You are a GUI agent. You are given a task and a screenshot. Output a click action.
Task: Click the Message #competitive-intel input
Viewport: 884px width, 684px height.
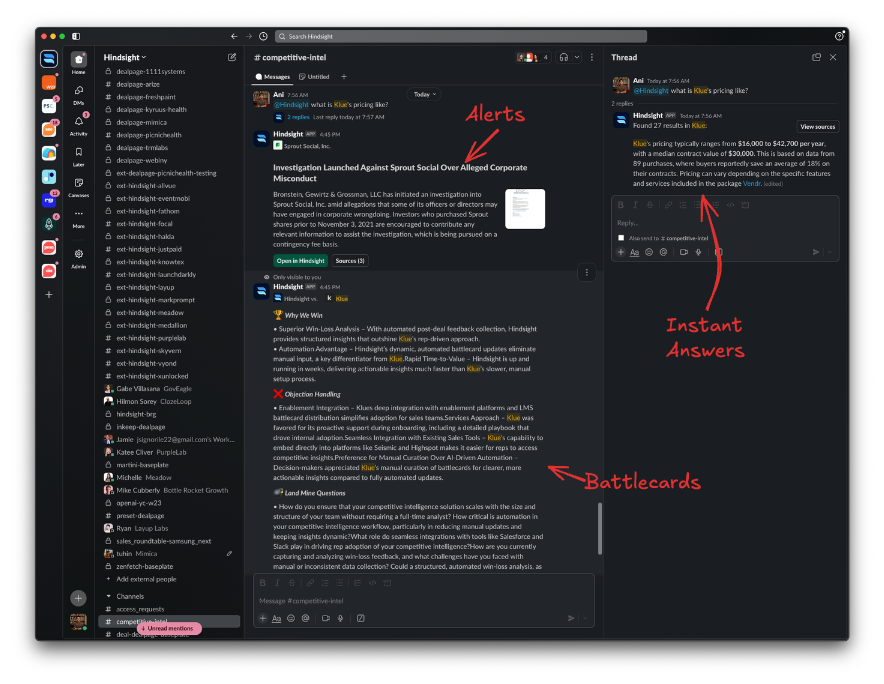pos(424,601)
